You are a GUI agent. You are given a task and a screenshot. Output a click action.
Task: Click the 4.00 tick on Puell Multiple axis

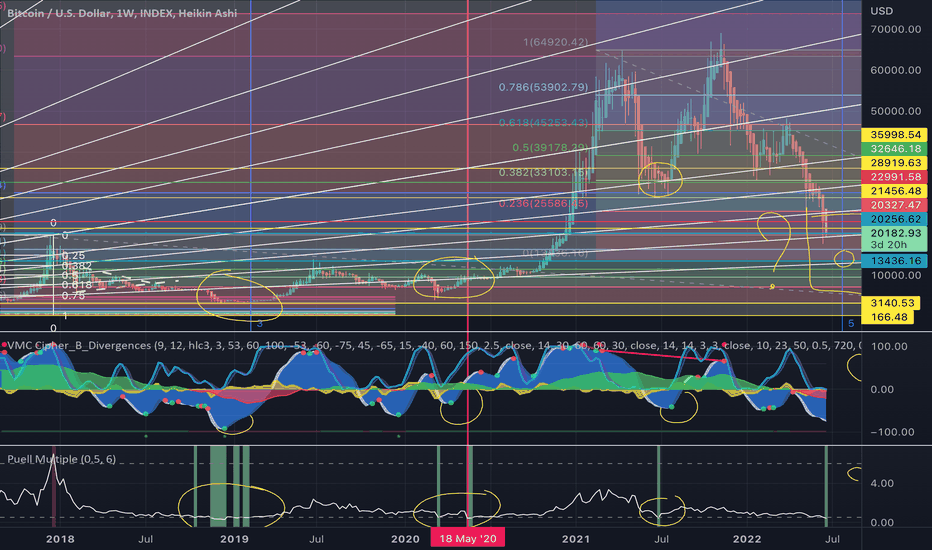pyautogui.click(x=882, y=483)
